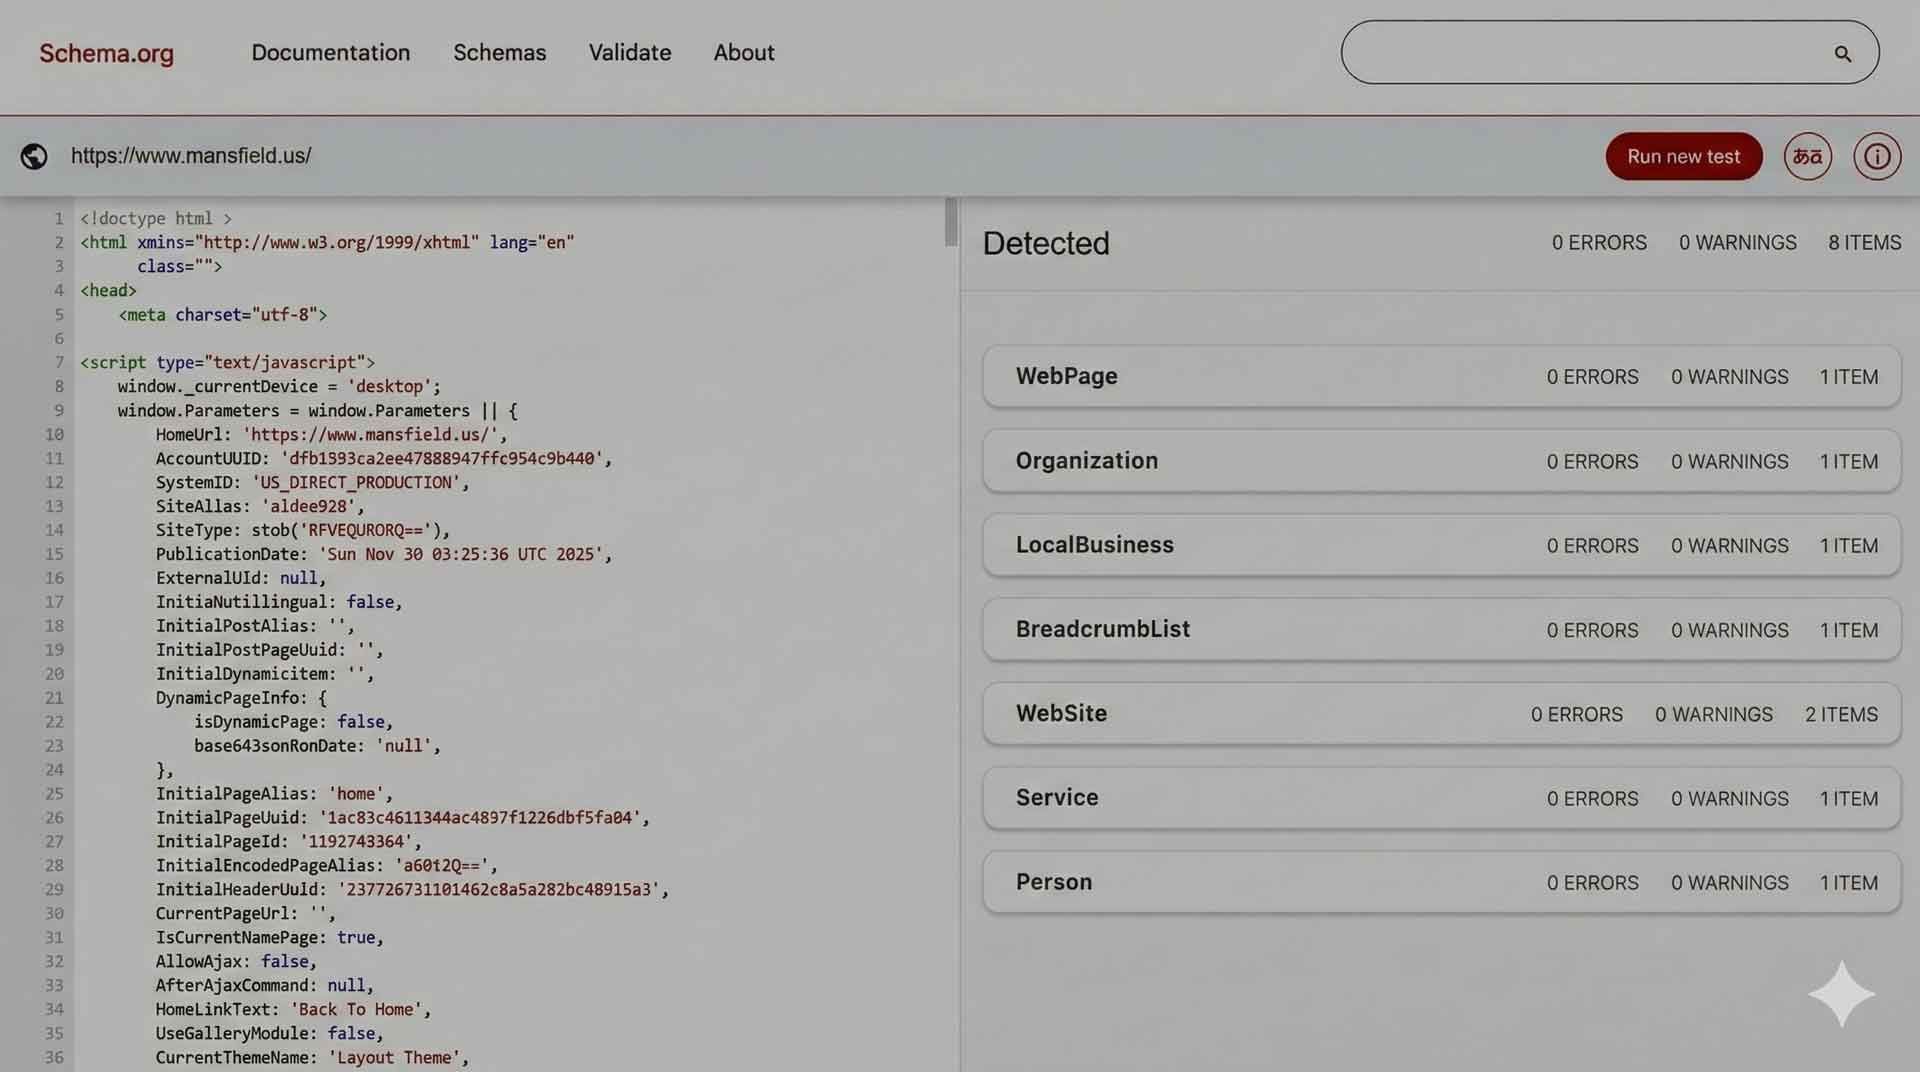Click the SystemID 'US_DIRECT_PRODUCTION' line

pyautogui.click(x=312, y=483)
